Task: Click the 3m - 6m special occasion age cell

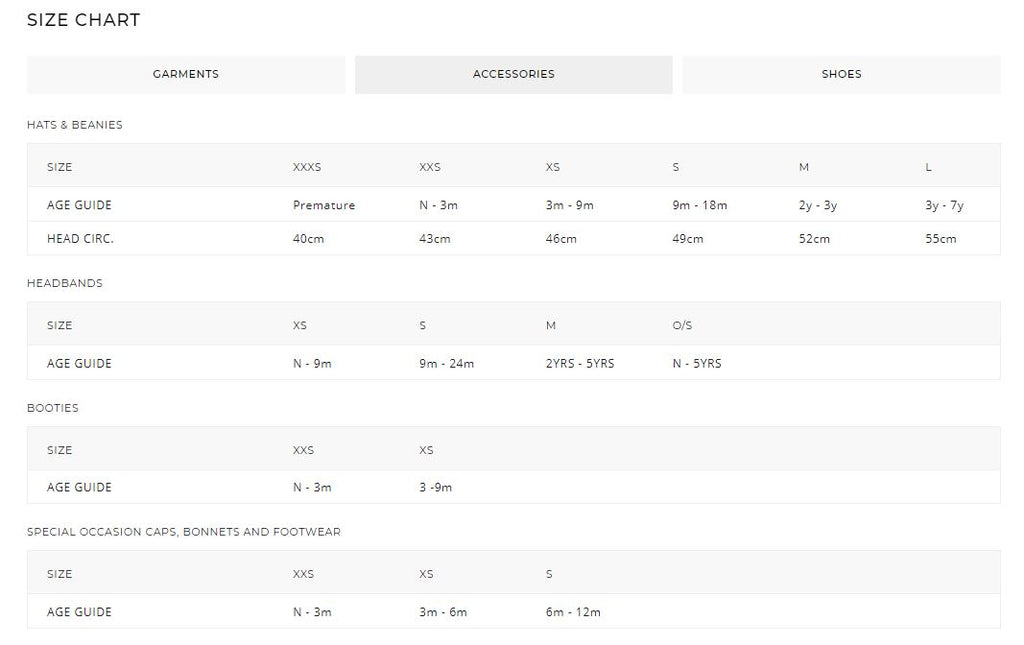Action: (443, 612)
